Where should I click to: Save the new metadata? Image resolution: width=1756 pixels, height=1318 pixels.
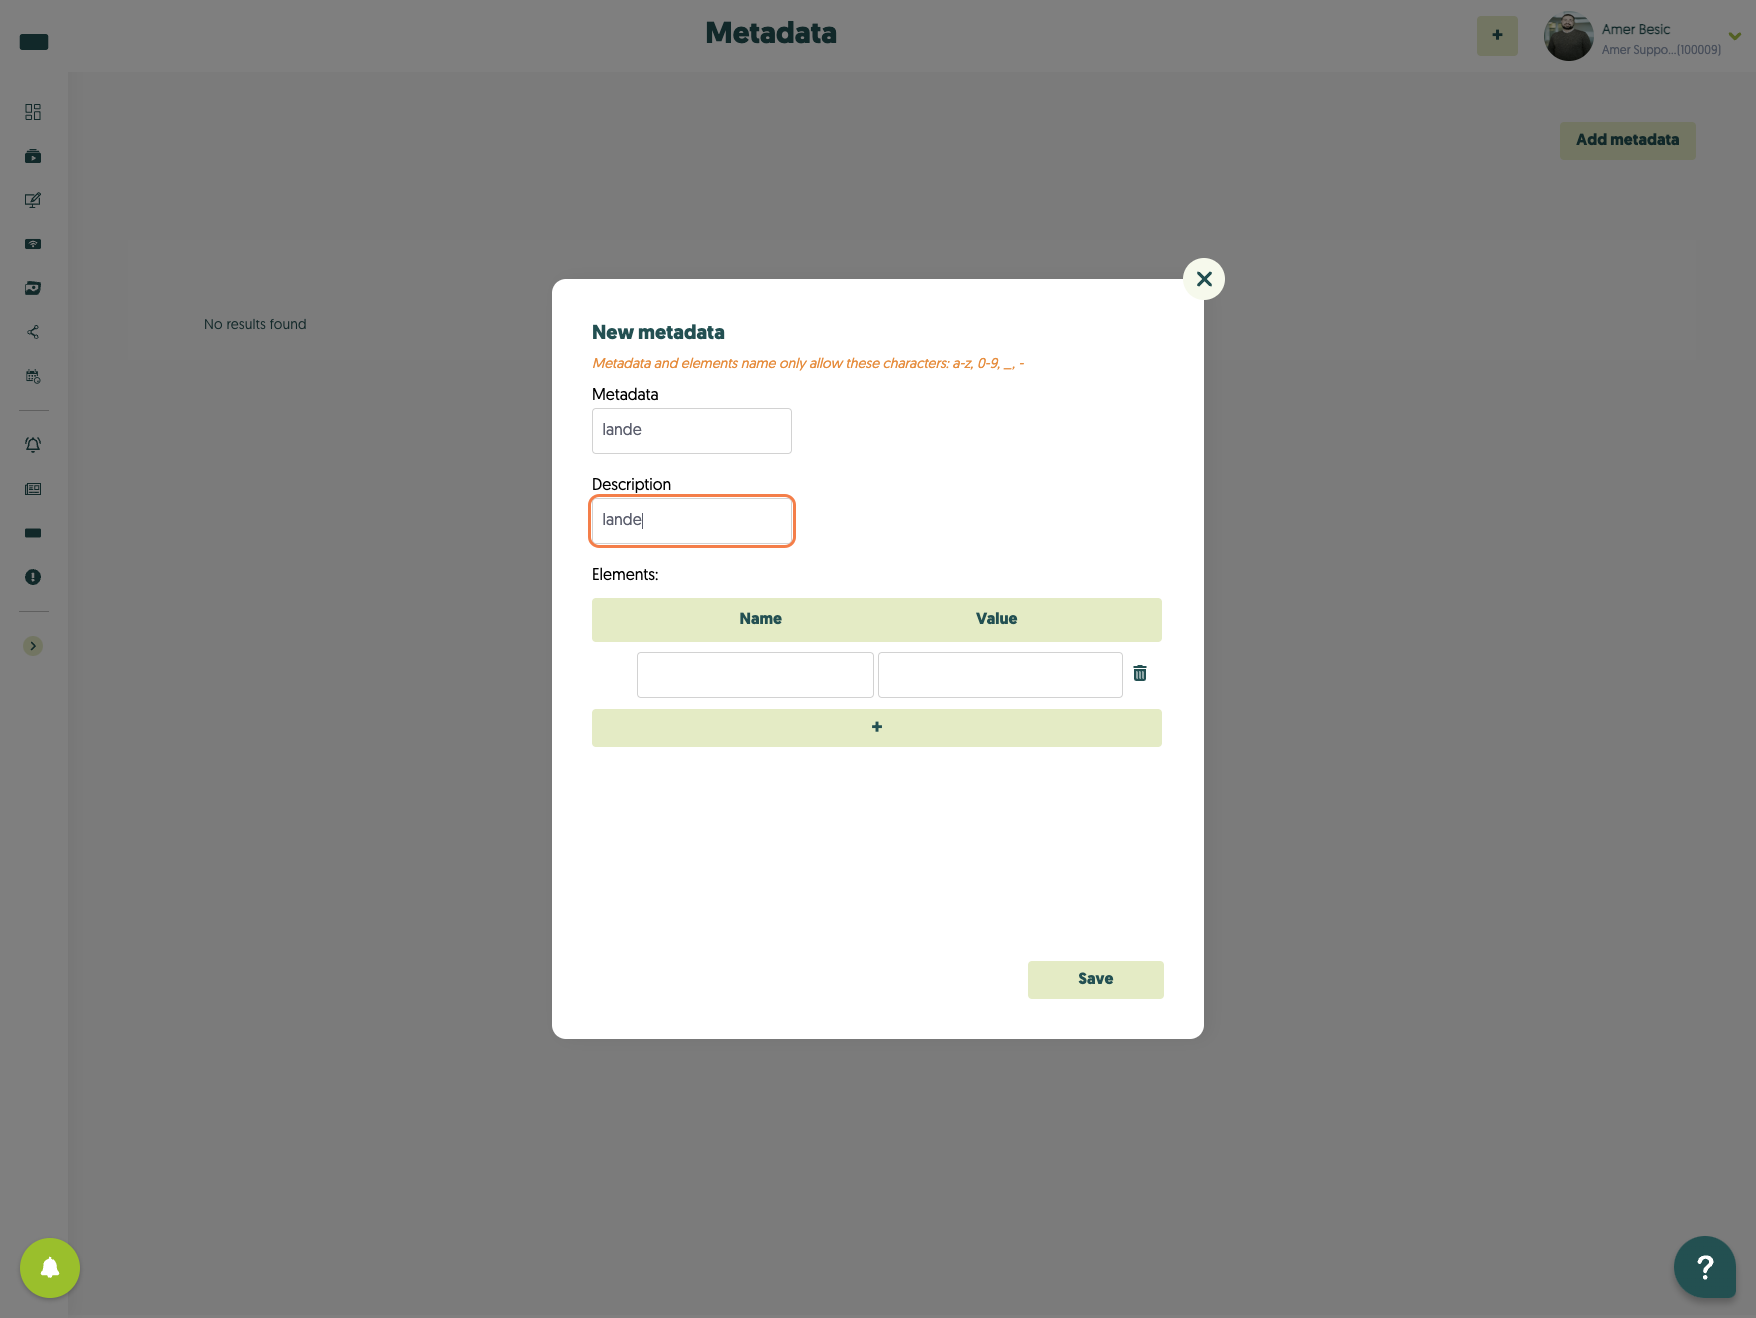click(1096, 980)
